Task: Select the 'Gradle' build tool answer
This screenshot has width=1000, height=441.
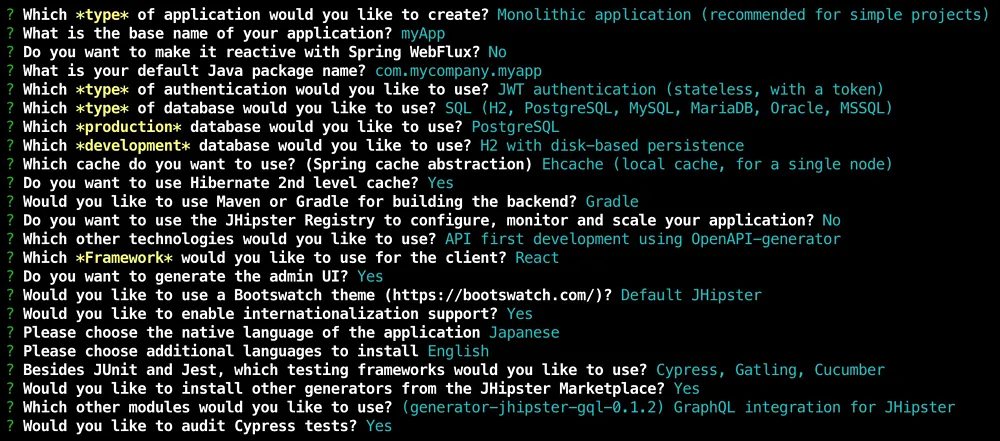Action: (x=612, y=202)
